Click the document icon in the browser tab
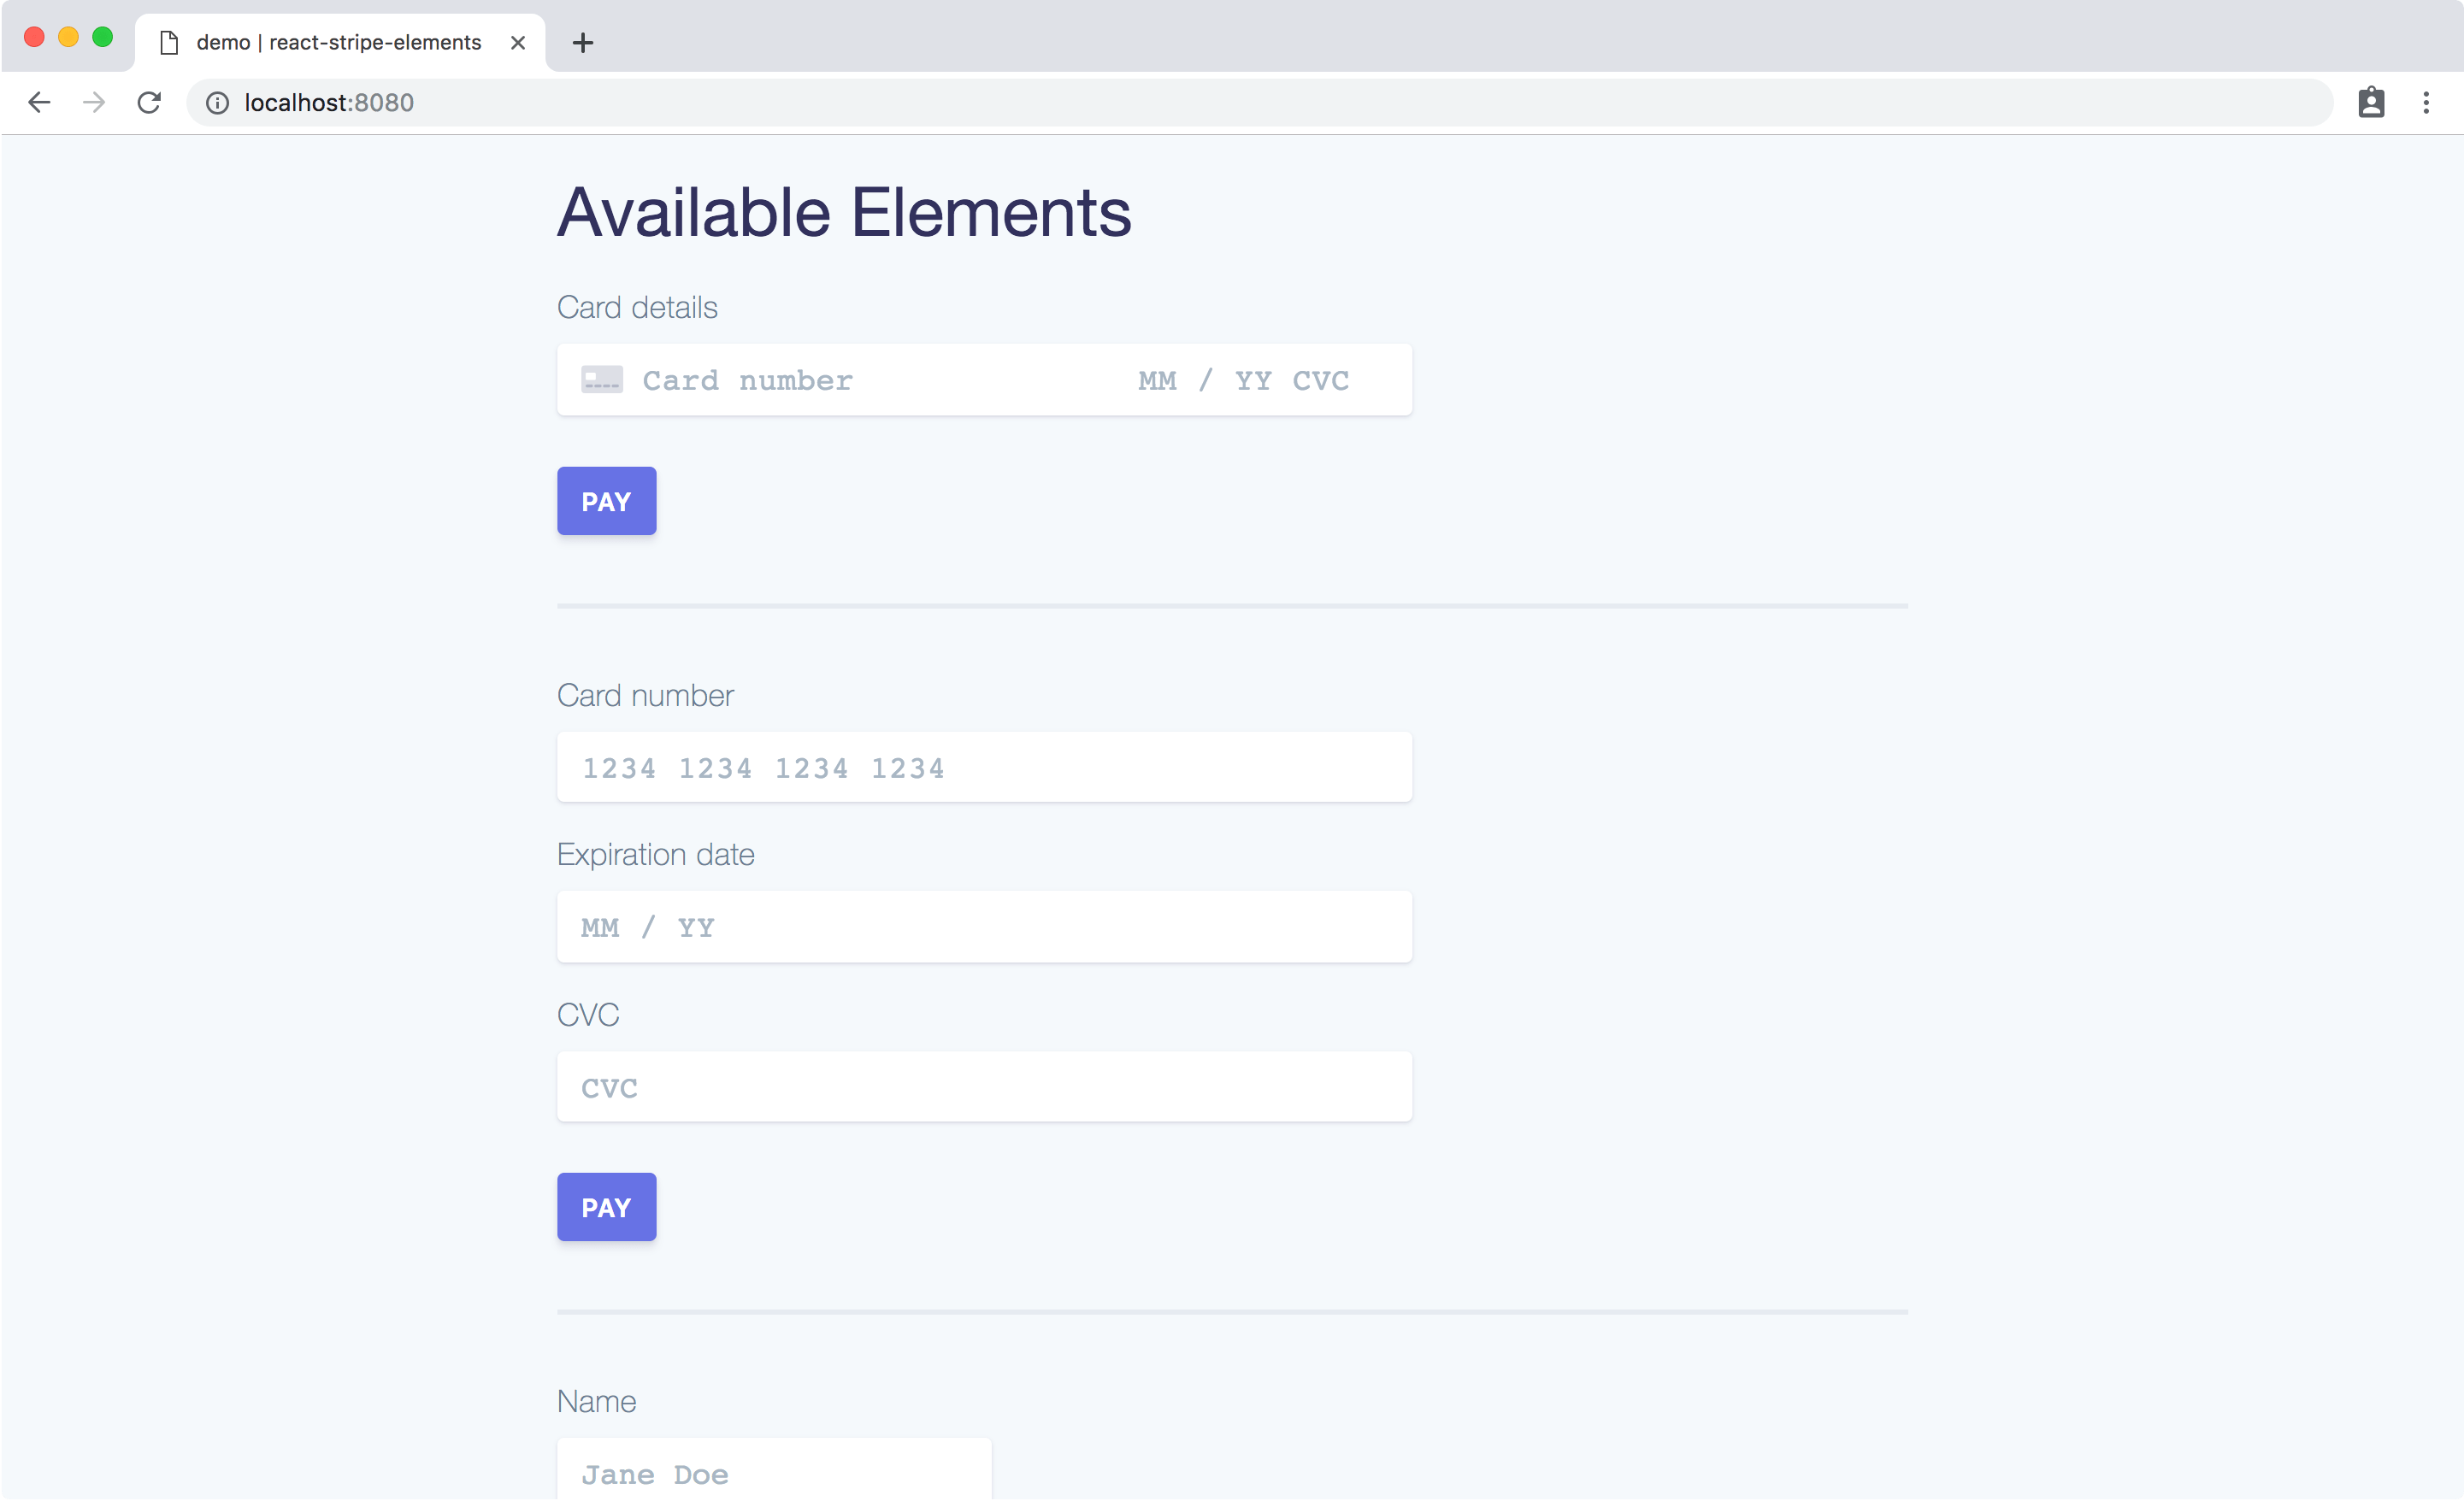 pos(166,42)
